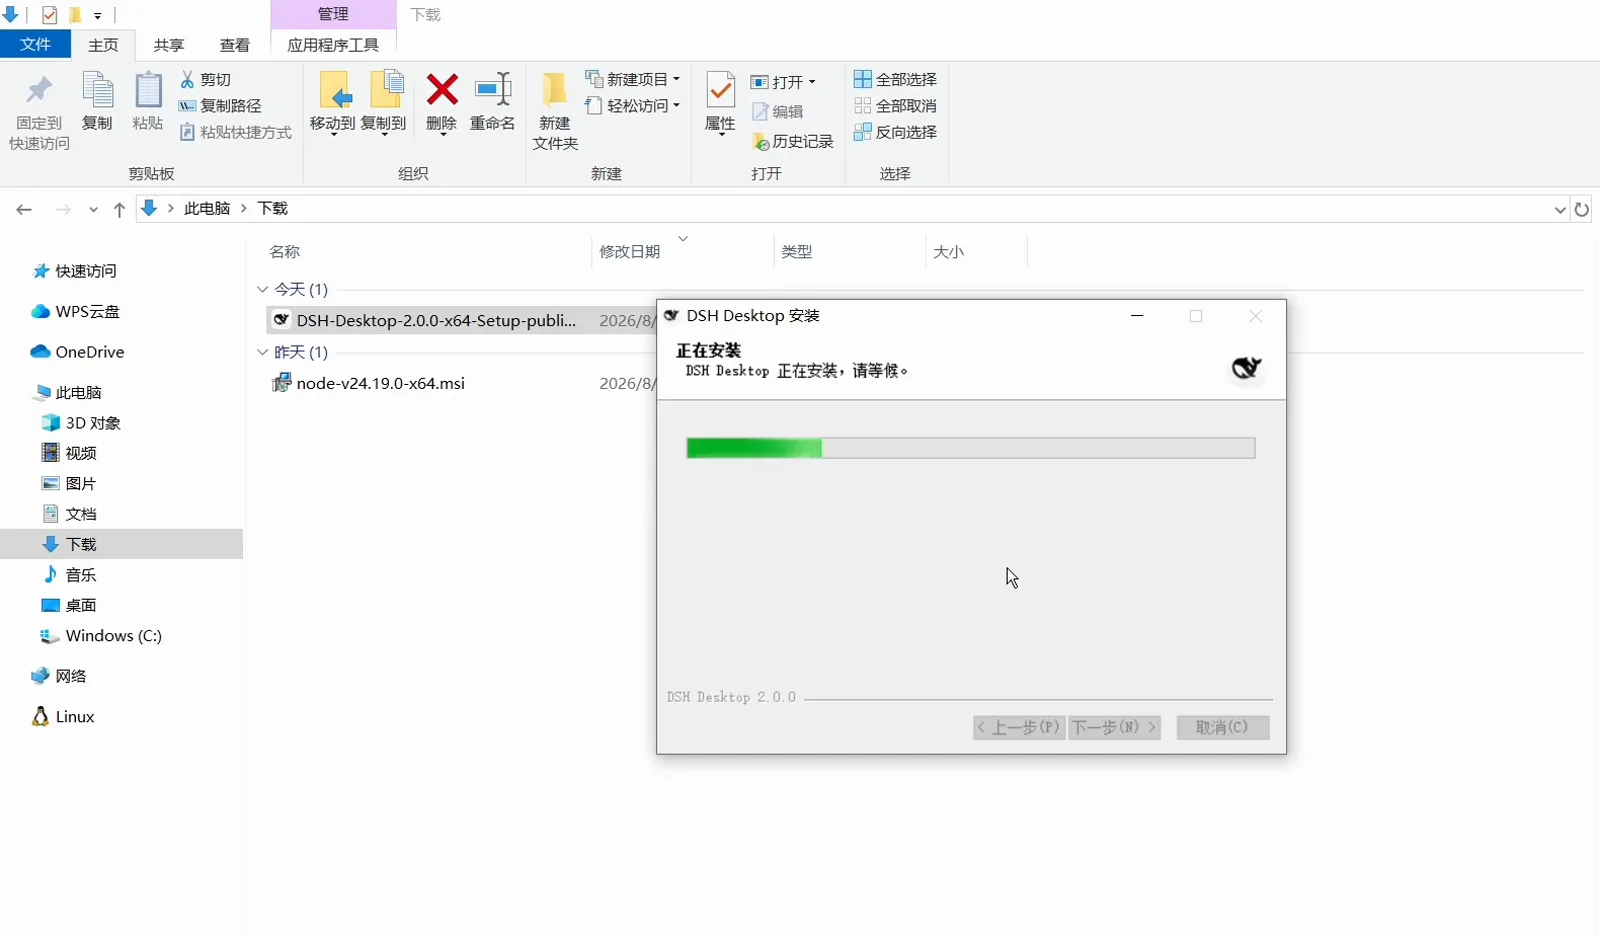Click the DSH Desktop logo in installer

point(1246,368)
